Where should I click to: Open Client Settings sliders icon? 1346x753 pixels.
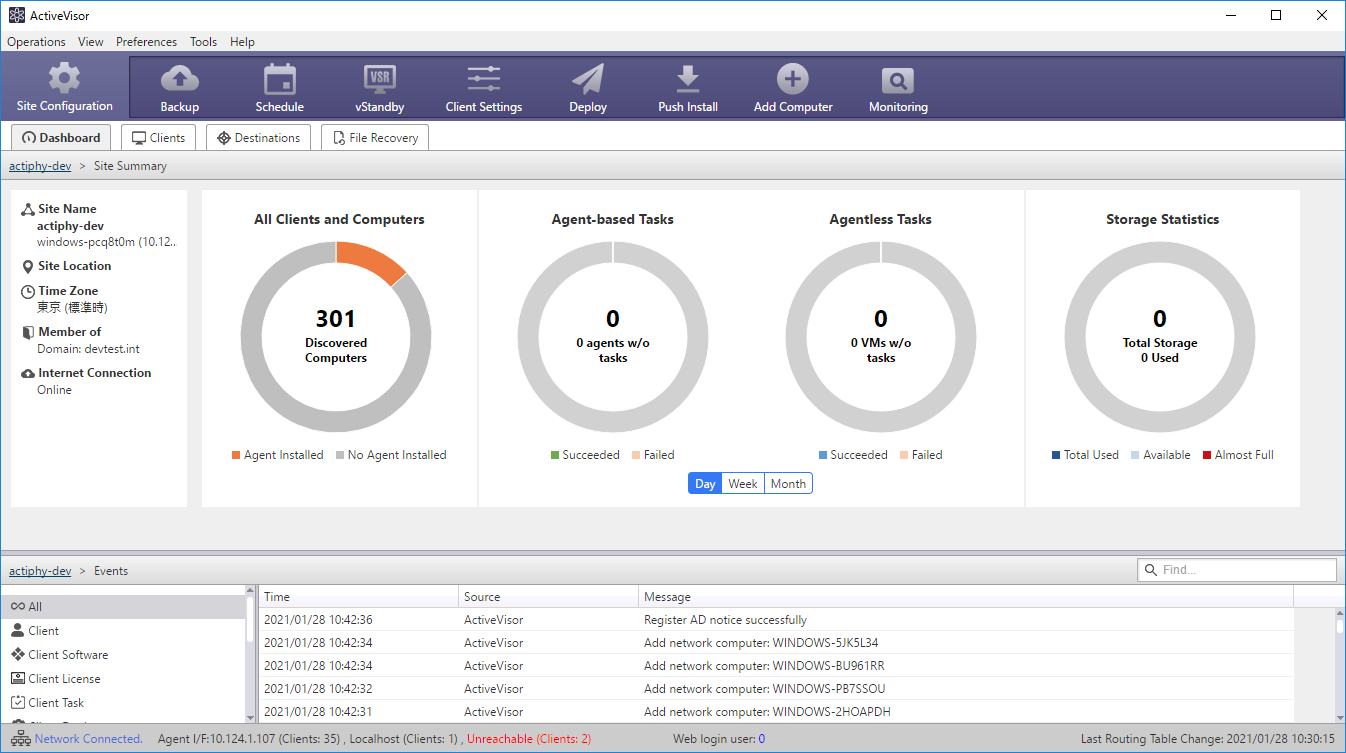pyautogui.click(x=484, y=79)
